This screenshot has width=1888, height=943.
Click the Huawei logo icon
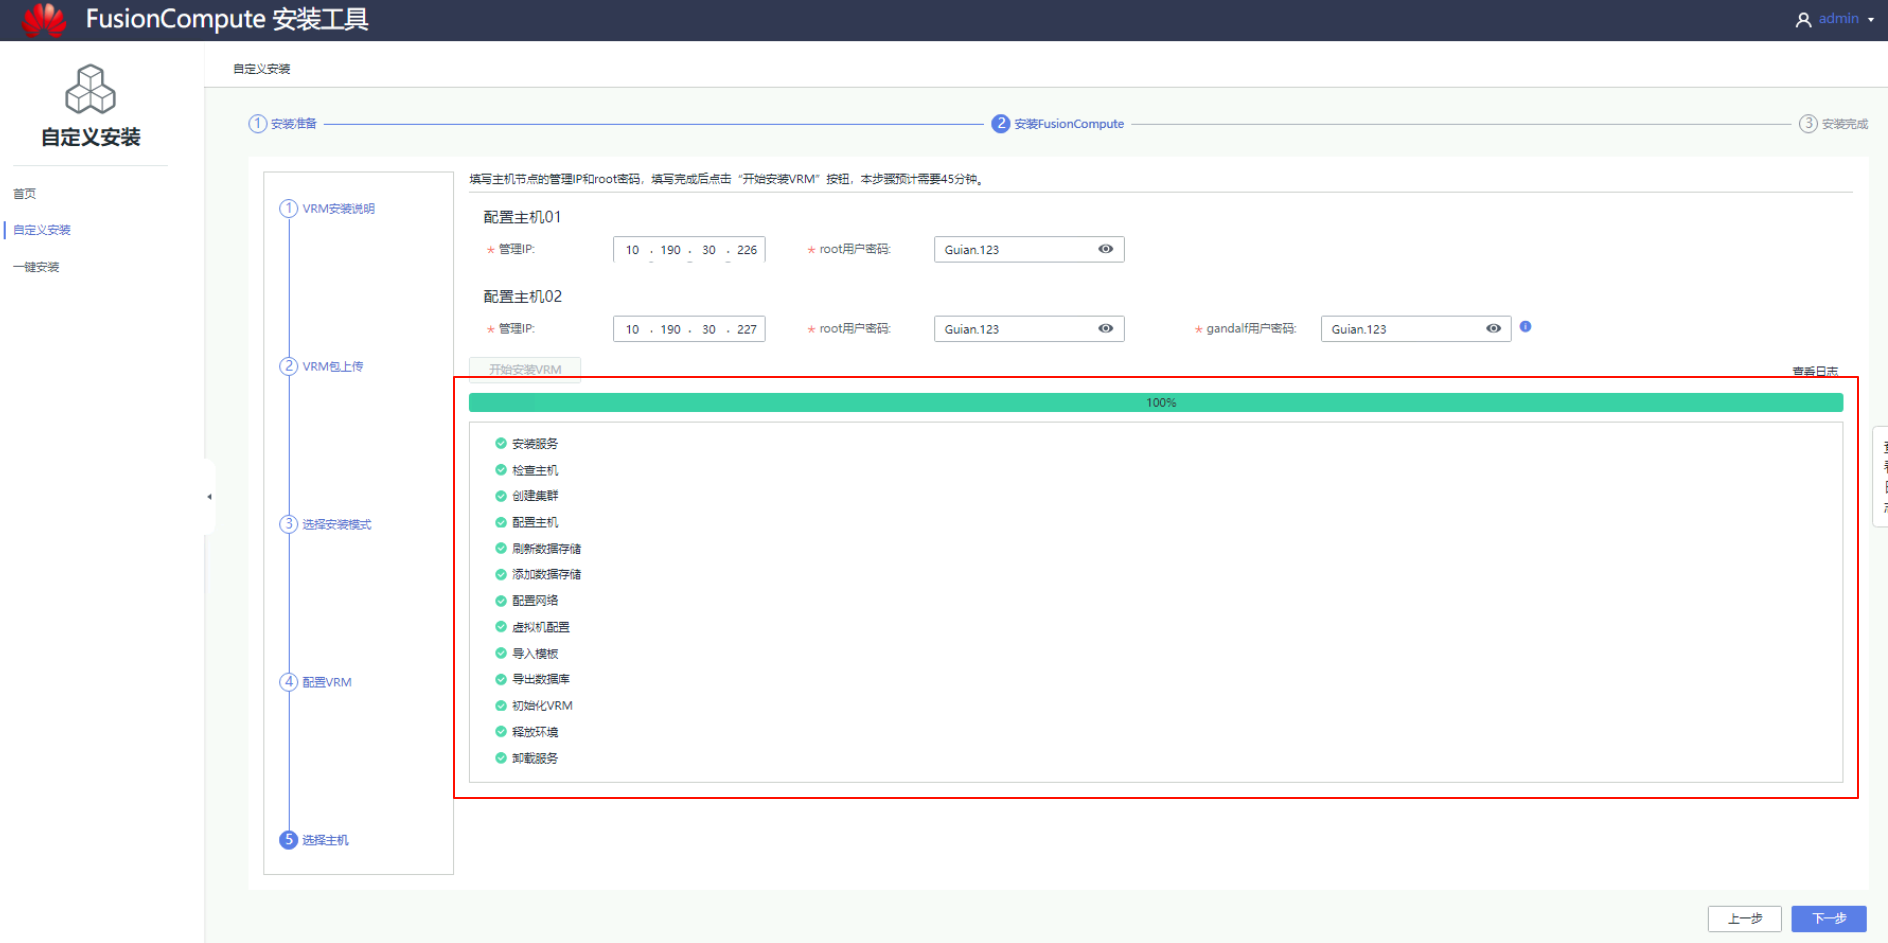[43, 19]
